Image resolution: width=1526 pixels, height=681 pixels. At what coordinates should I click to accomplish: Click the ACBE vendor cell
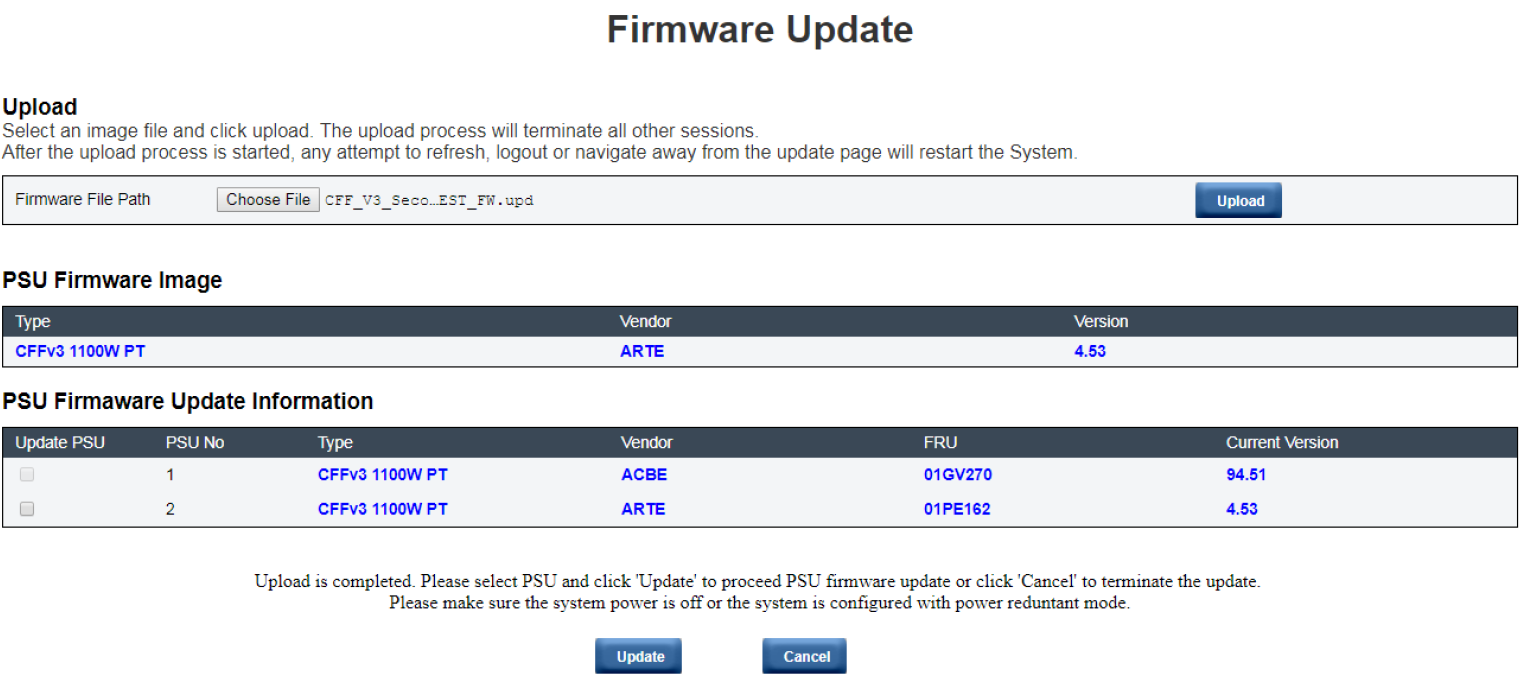tap(644, 475)
